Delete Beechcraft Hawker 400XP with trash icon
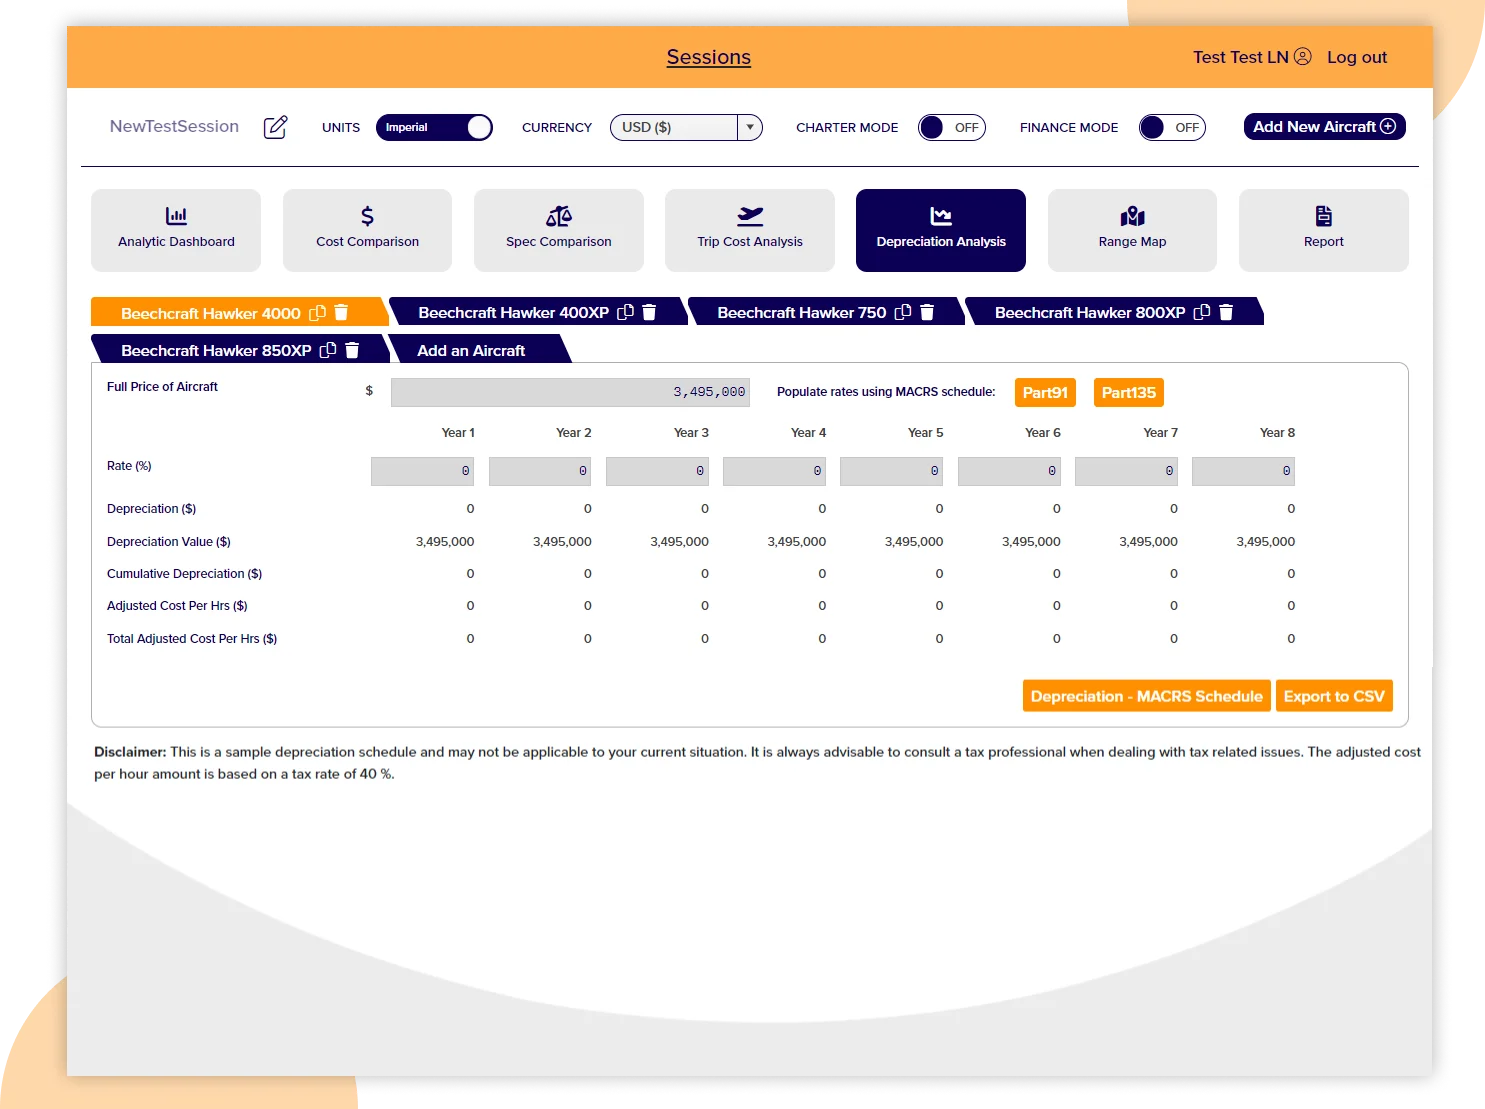The width and height of the screenshot is (1485, 1109). pos(649,312)
